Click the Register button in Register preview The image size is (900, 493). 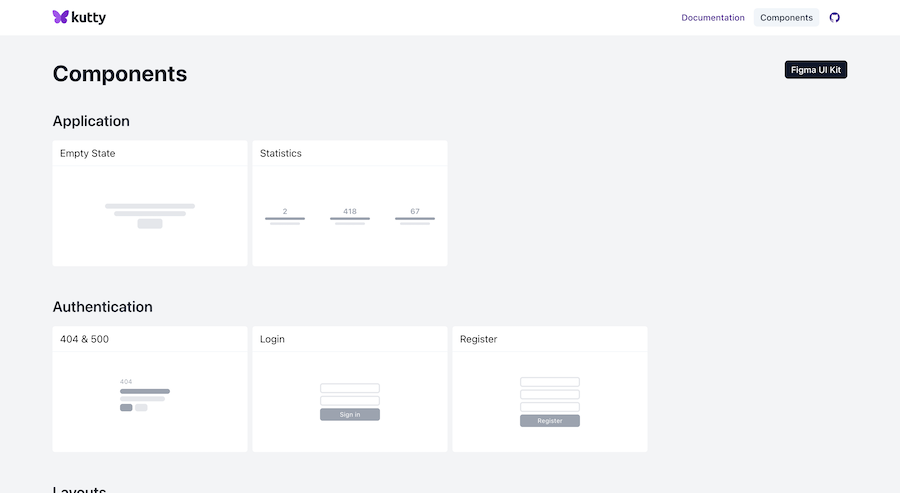tap(550, 421)
